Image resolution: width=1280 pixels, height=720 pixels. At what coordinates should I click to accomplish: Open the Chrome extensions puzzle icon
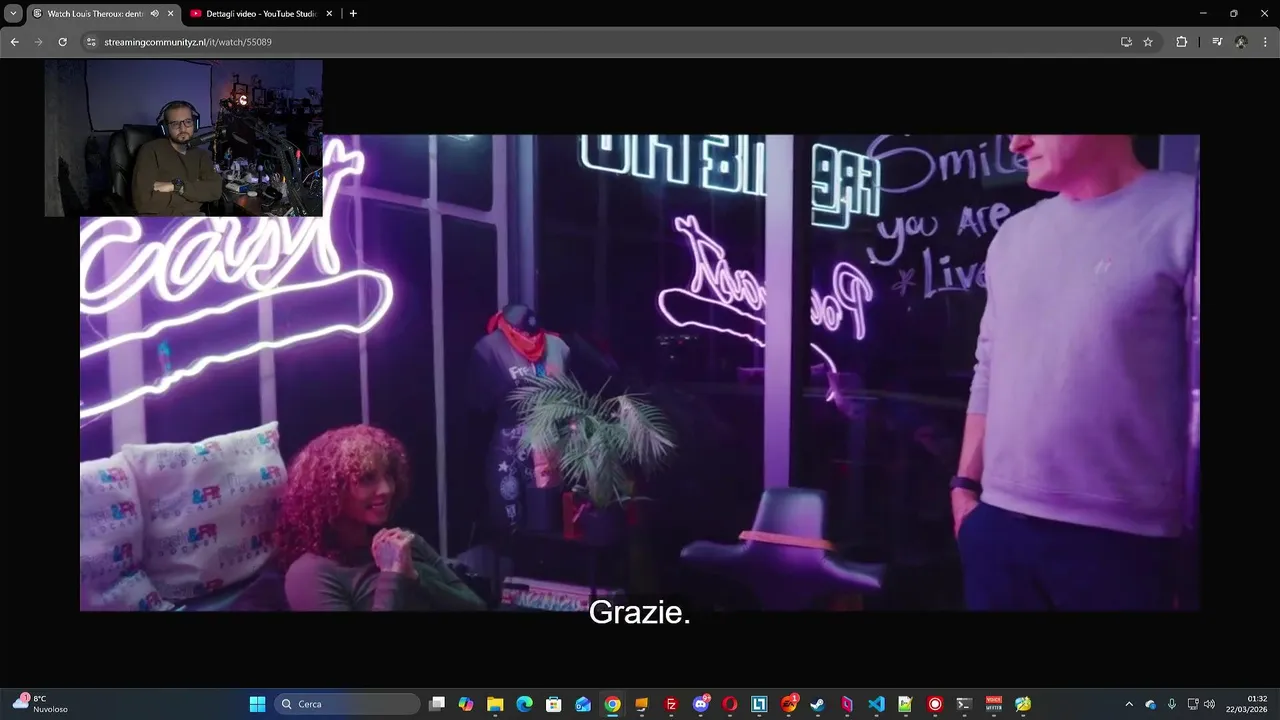(x=1182, y=42)
